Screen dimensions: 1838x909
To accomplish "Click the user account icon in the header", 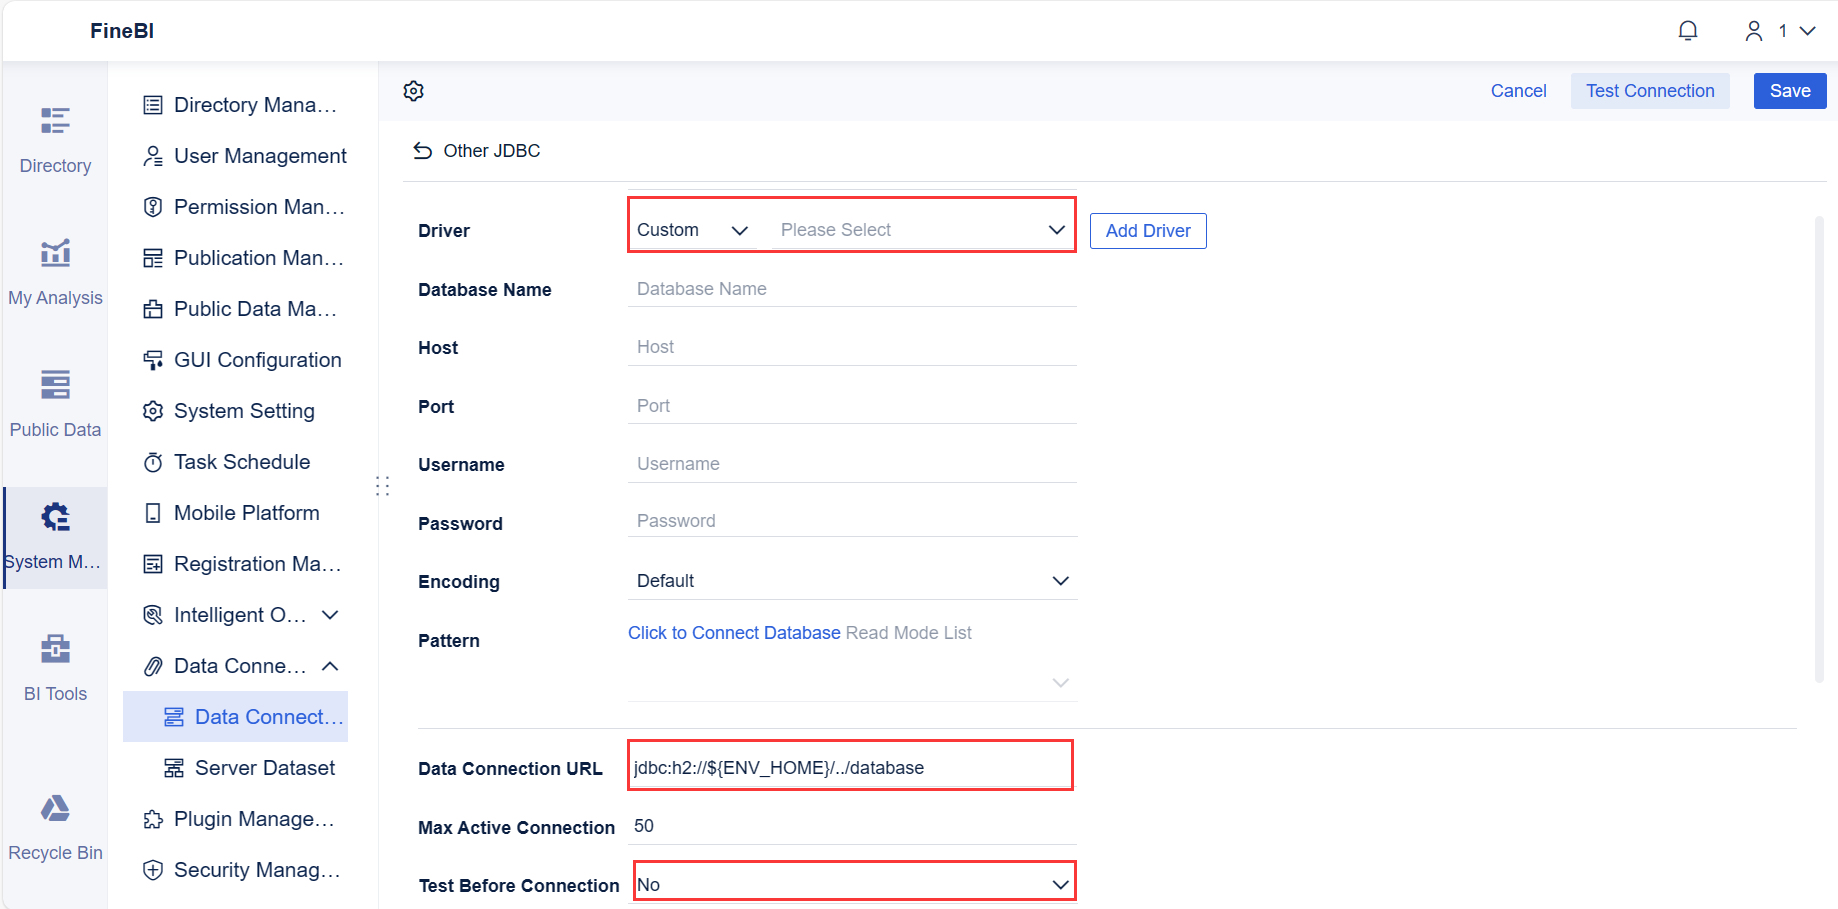I will pos(1753,30).
